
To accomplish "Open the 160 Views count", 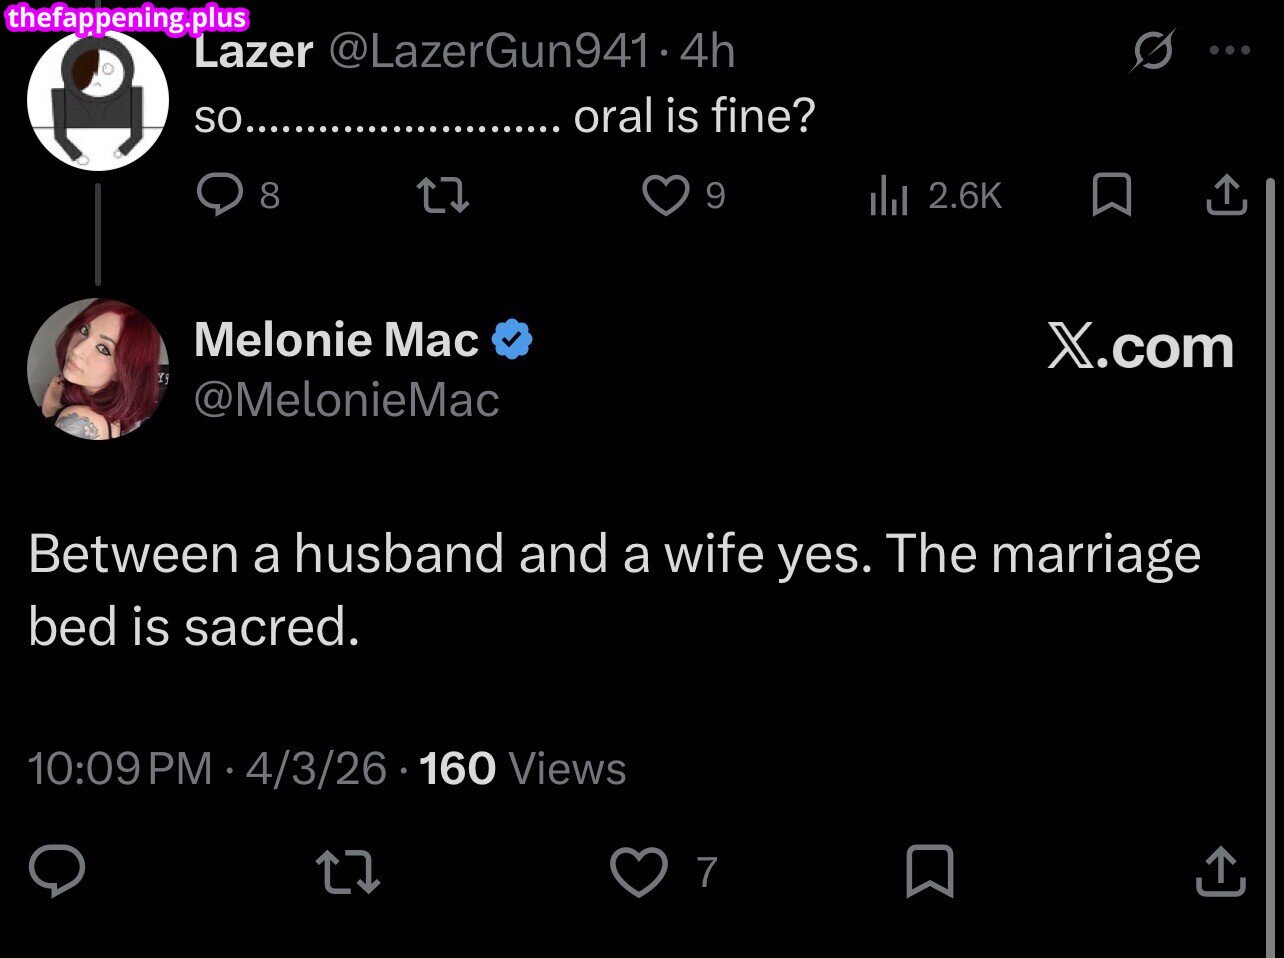I will coord(522,769).
